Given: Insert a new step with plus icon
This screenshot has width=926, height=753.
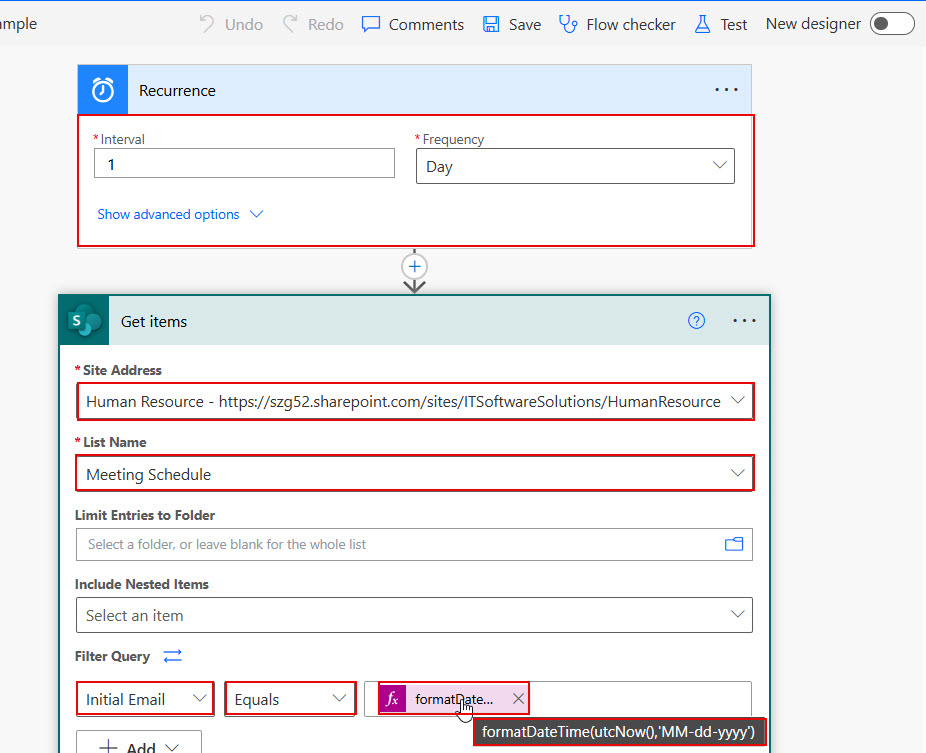Looking at the screenshot, I should tap(414, 267).
